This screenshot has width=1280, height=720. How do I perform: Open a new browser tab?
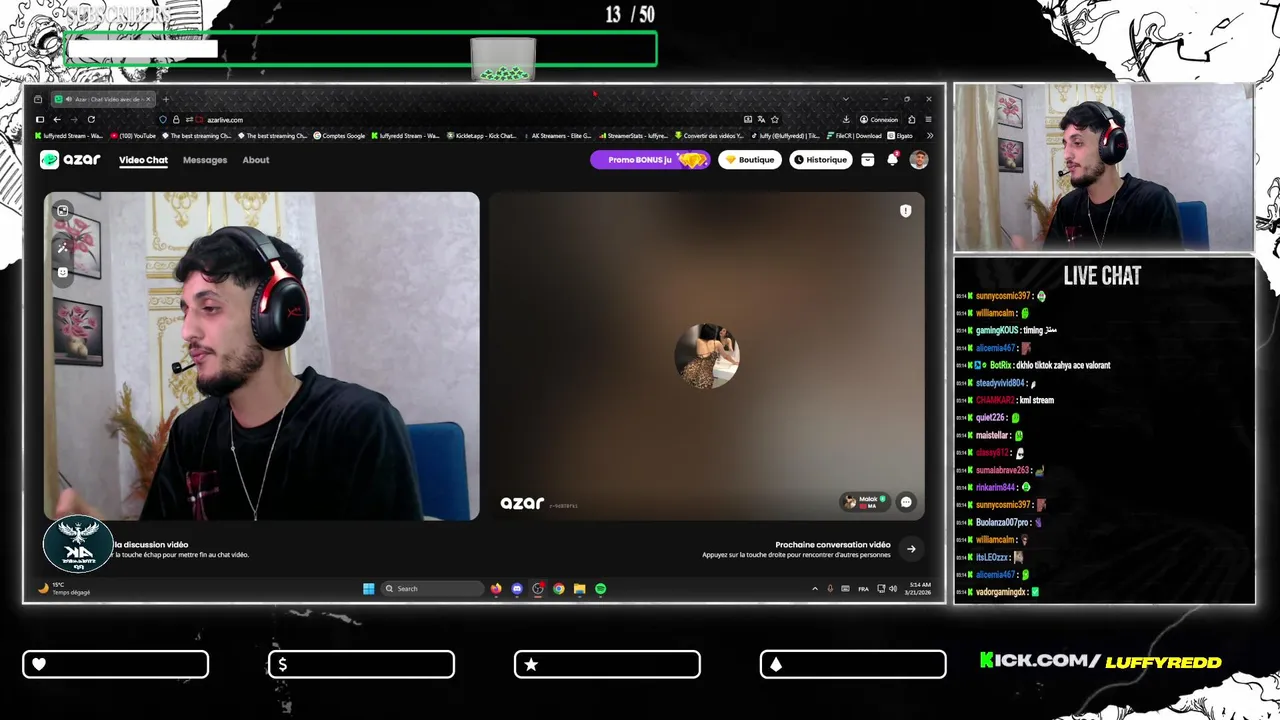point(166,99)
